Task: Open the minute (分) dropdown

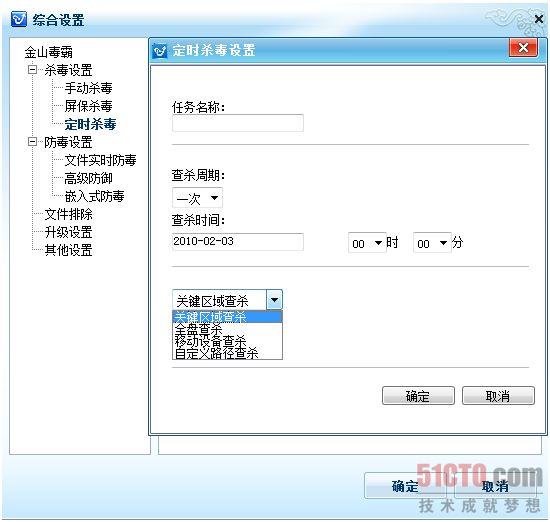Action: [432, 243]
